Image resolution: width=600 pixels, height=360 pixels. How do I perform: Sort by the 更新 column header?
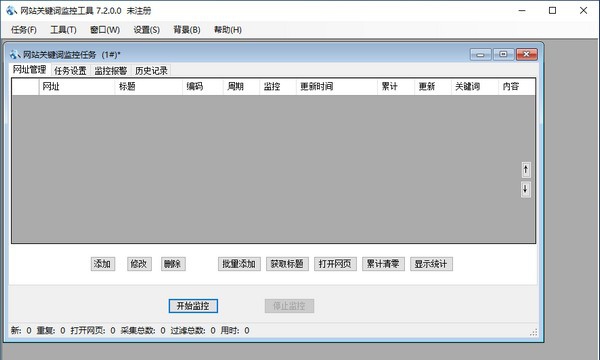pyautogui.click(x=433, y=86)
